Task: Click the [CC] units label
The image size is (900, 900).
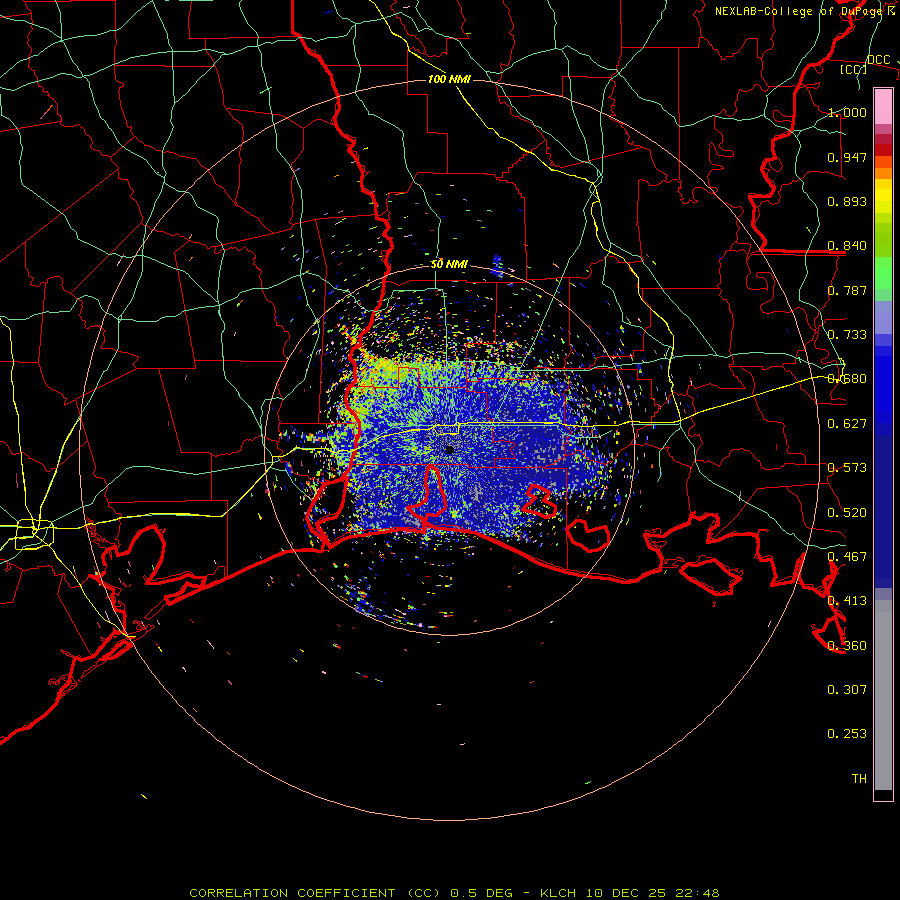Action: [x=853, y=69]
